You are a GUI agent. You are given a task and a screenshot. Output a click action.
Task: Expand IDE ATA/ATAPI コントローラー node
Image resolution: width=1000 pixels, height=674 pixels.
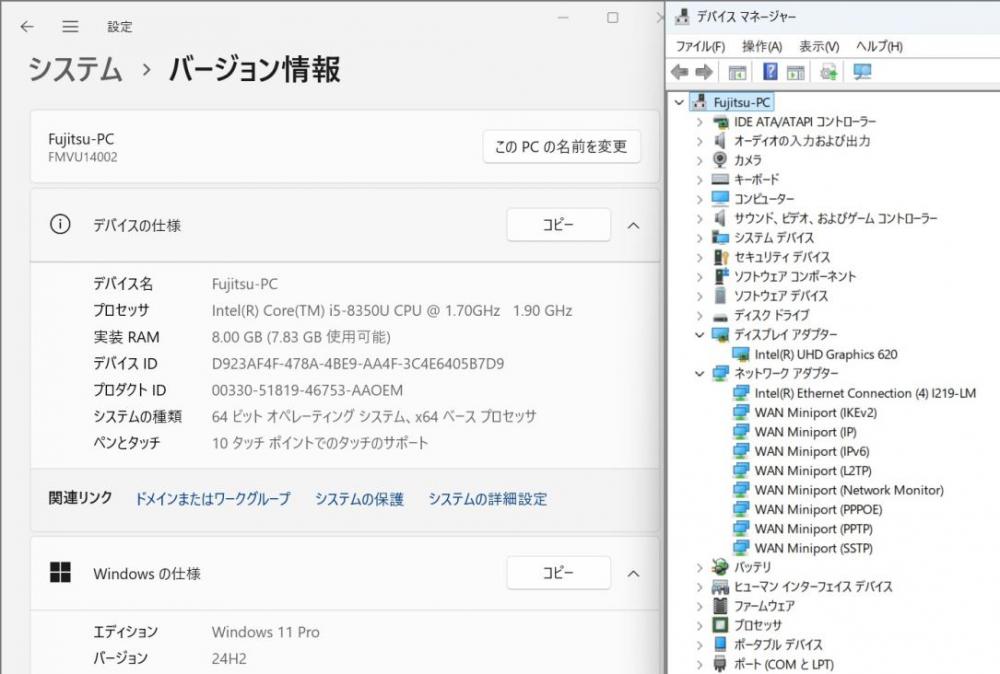click(700, 122)
